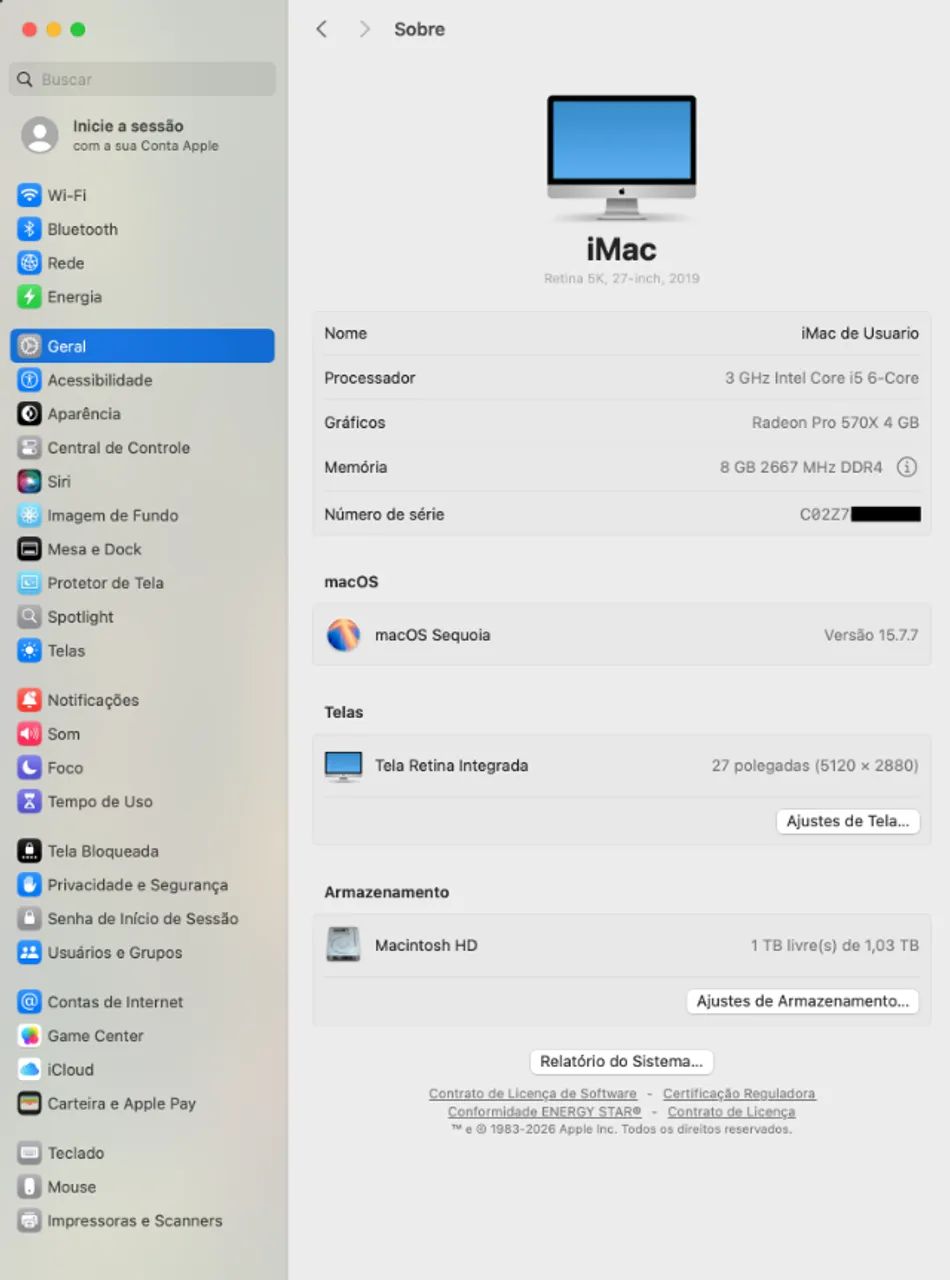
Task: Click the Sobre page title
Action: pyautogui.click(x=419, y=29)
